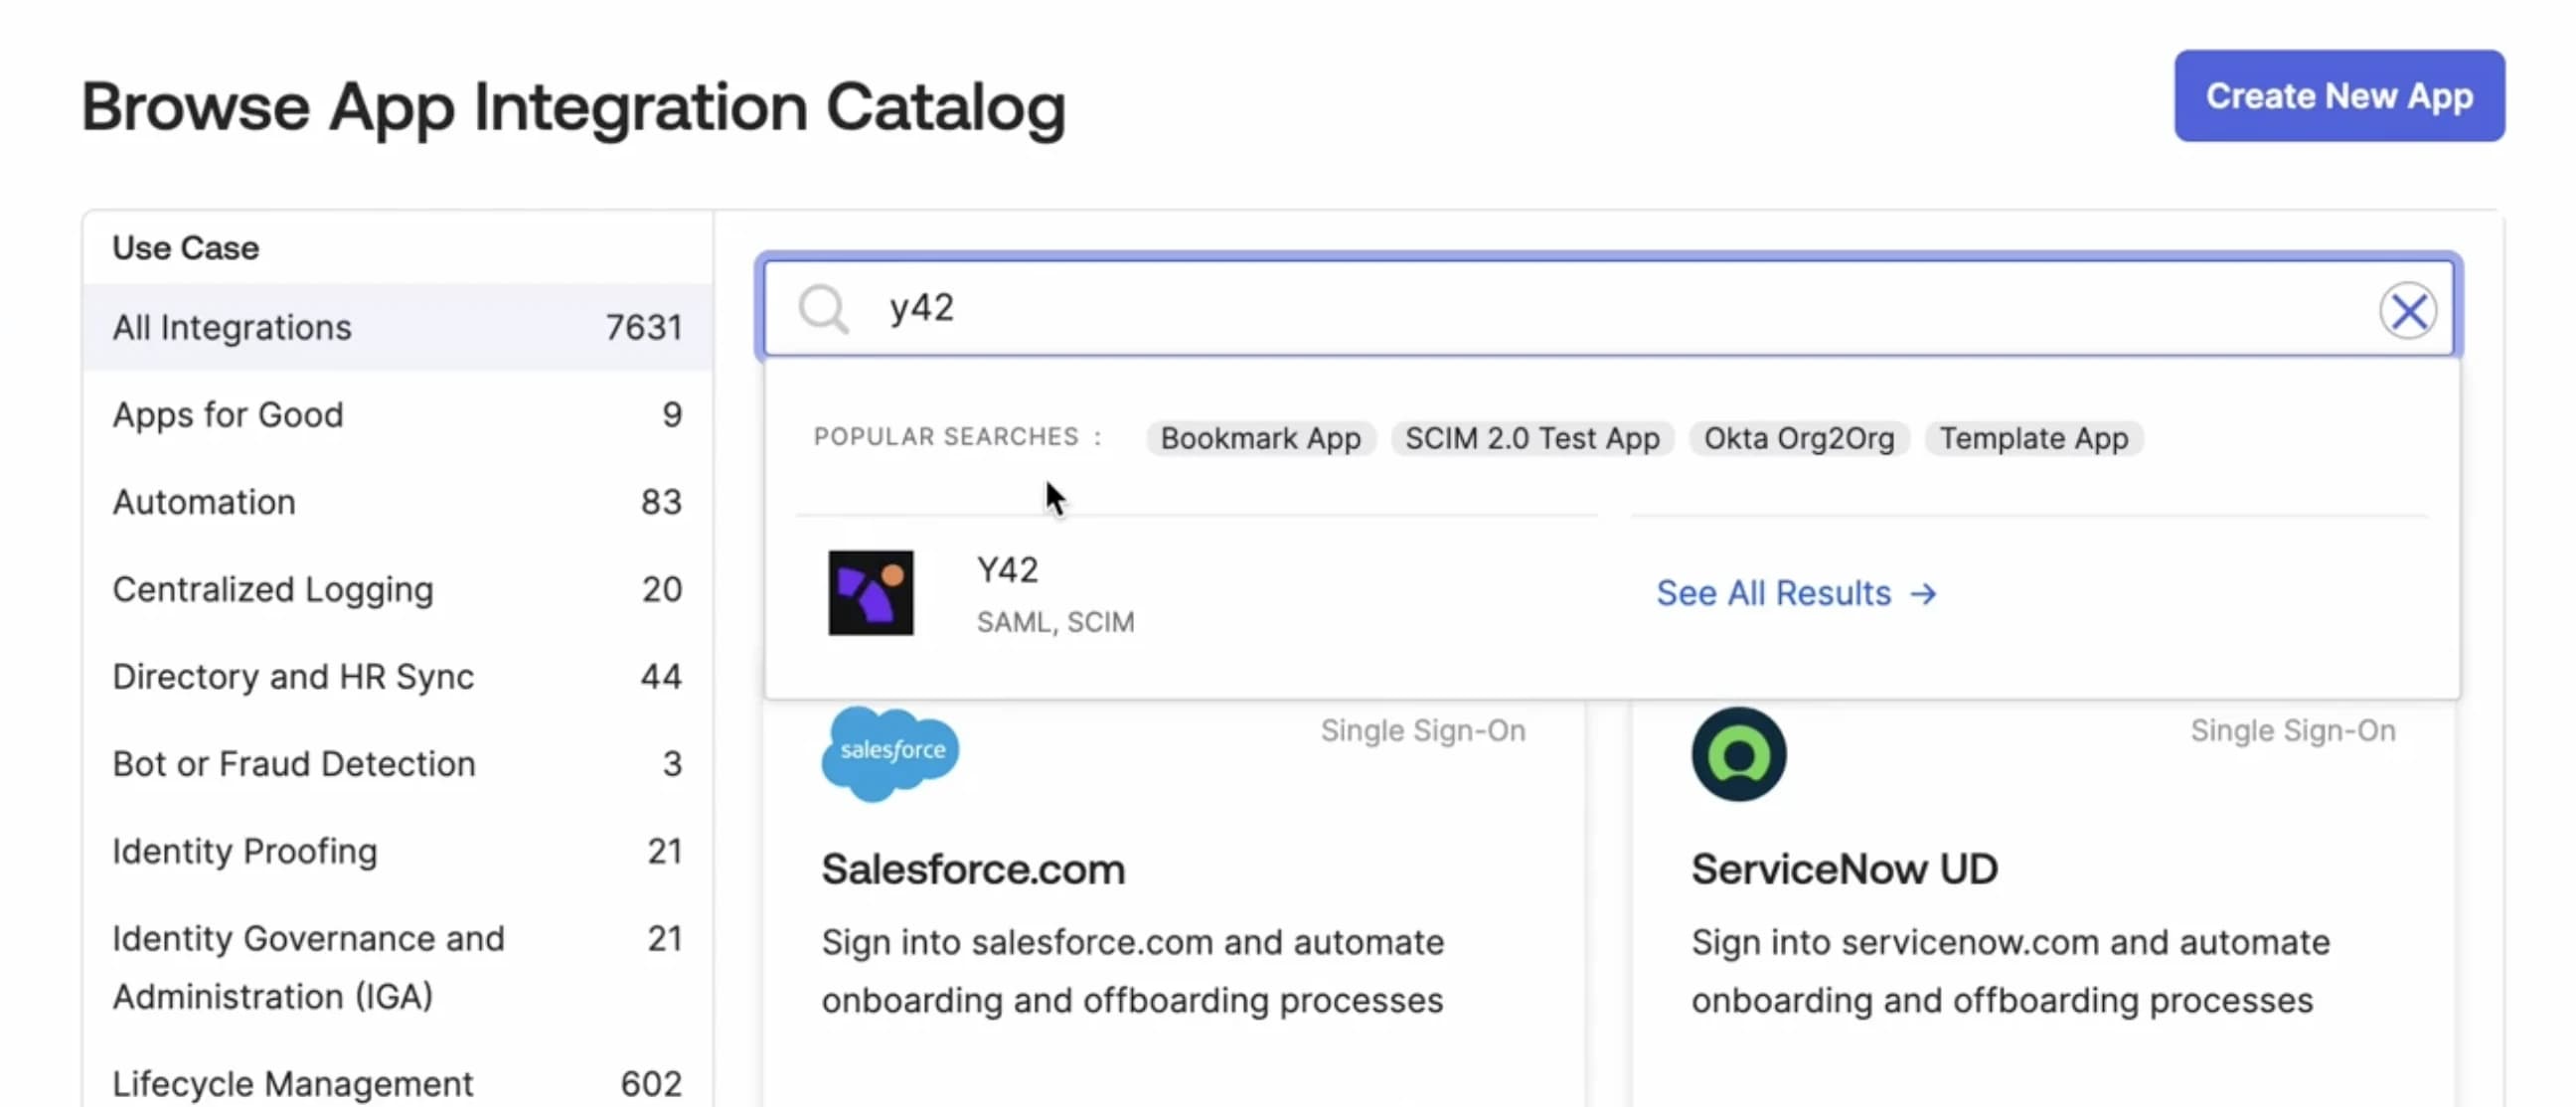This screenshot has width=2576, height=1107.
Task: Choose Centralized Logging category
Action: (397, 589)
